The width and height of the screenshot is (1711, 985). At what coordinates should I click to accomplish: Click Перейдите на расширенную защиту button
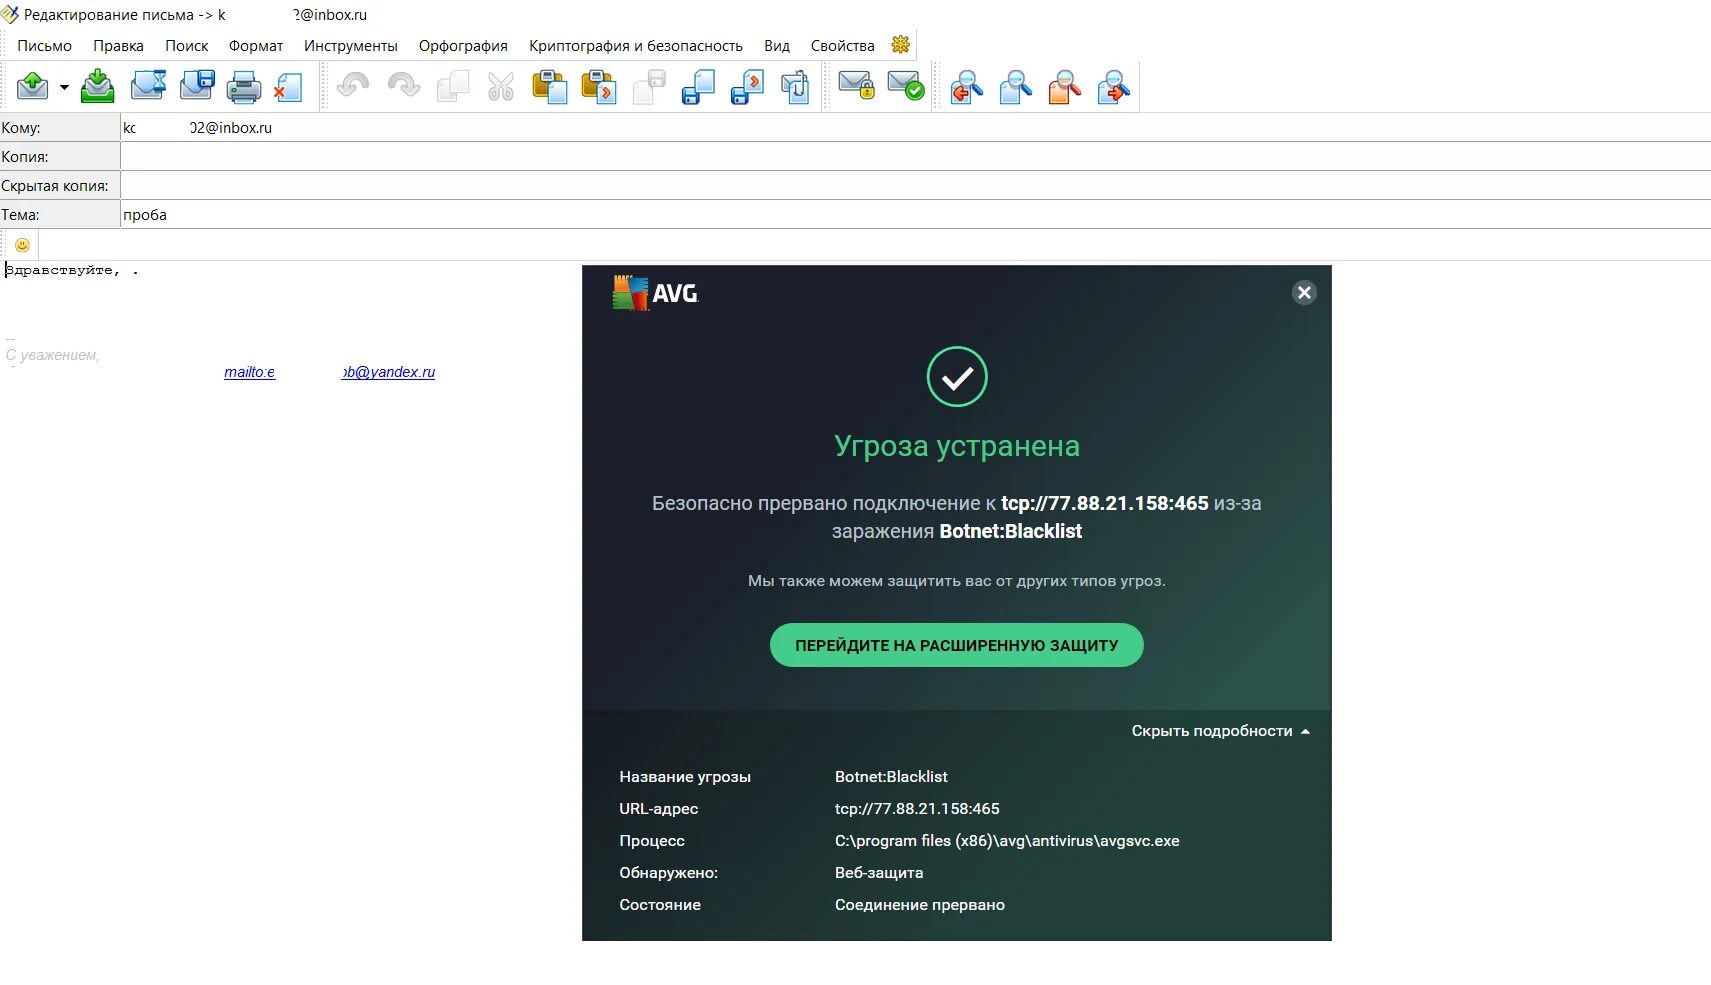[x=957, y=645]
